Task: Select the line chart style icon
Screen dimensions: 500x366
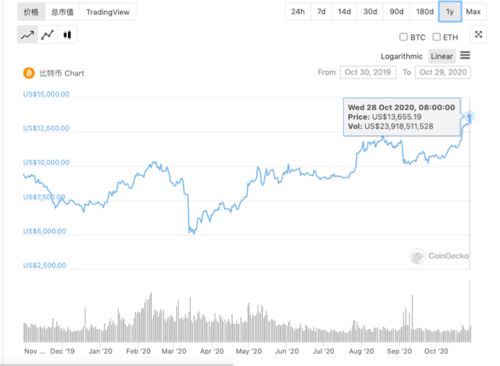Action: click(27, 35)
